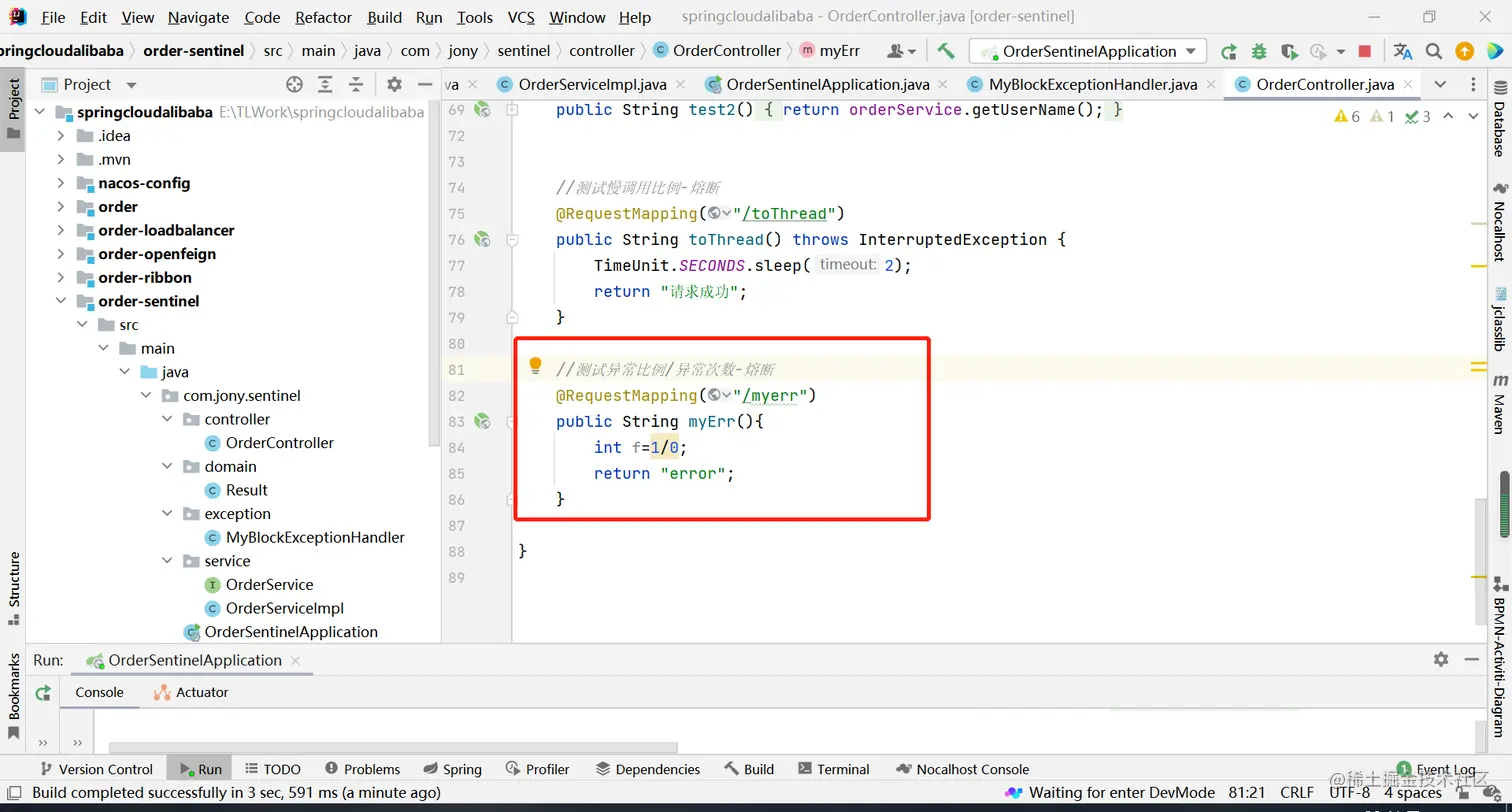Open the Translate tool icon

pyautogui.click(x=1403, y=51)
